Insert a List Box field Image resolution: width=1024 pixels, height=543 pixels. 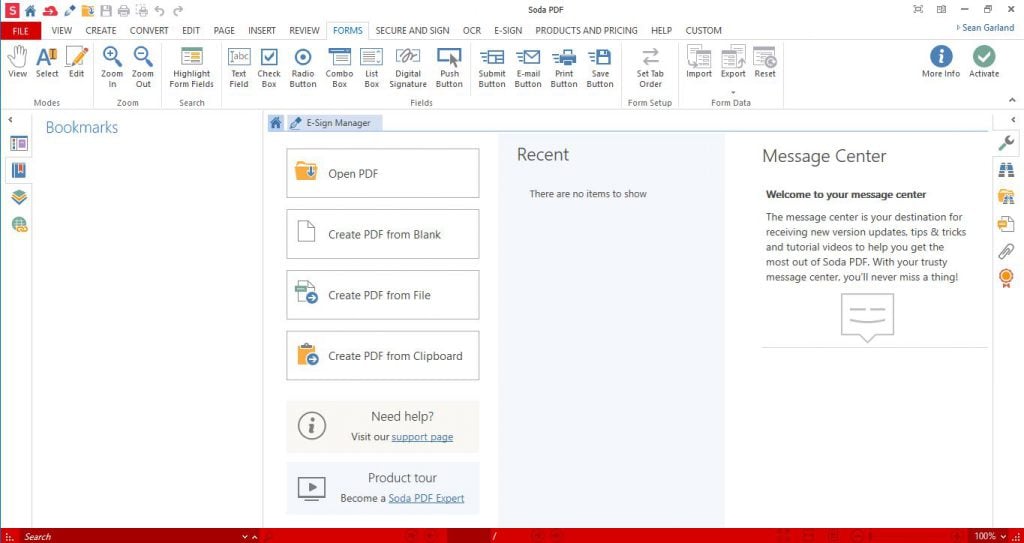pos(372,67)
